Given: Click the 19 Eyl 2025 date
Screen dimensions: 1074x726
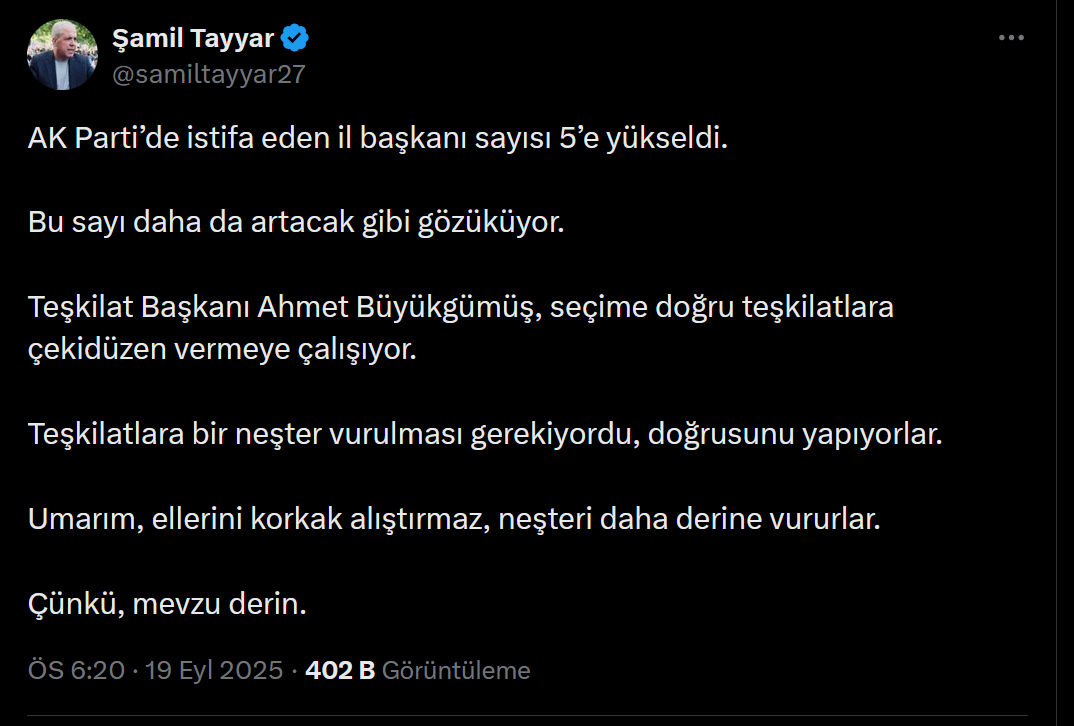Looking at the screenshot, I should [214, 670].
